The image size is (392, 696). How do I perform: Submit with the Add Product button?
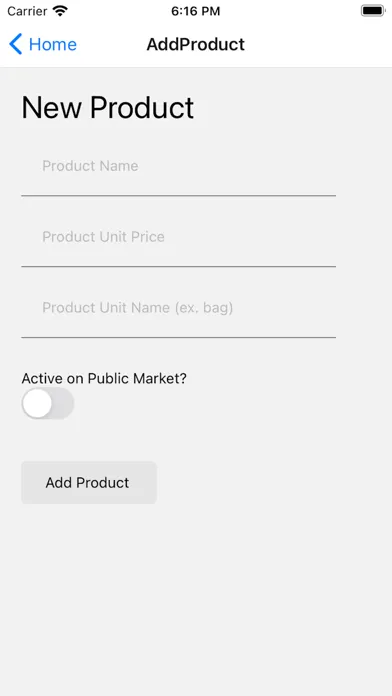[x=89, y=482]
